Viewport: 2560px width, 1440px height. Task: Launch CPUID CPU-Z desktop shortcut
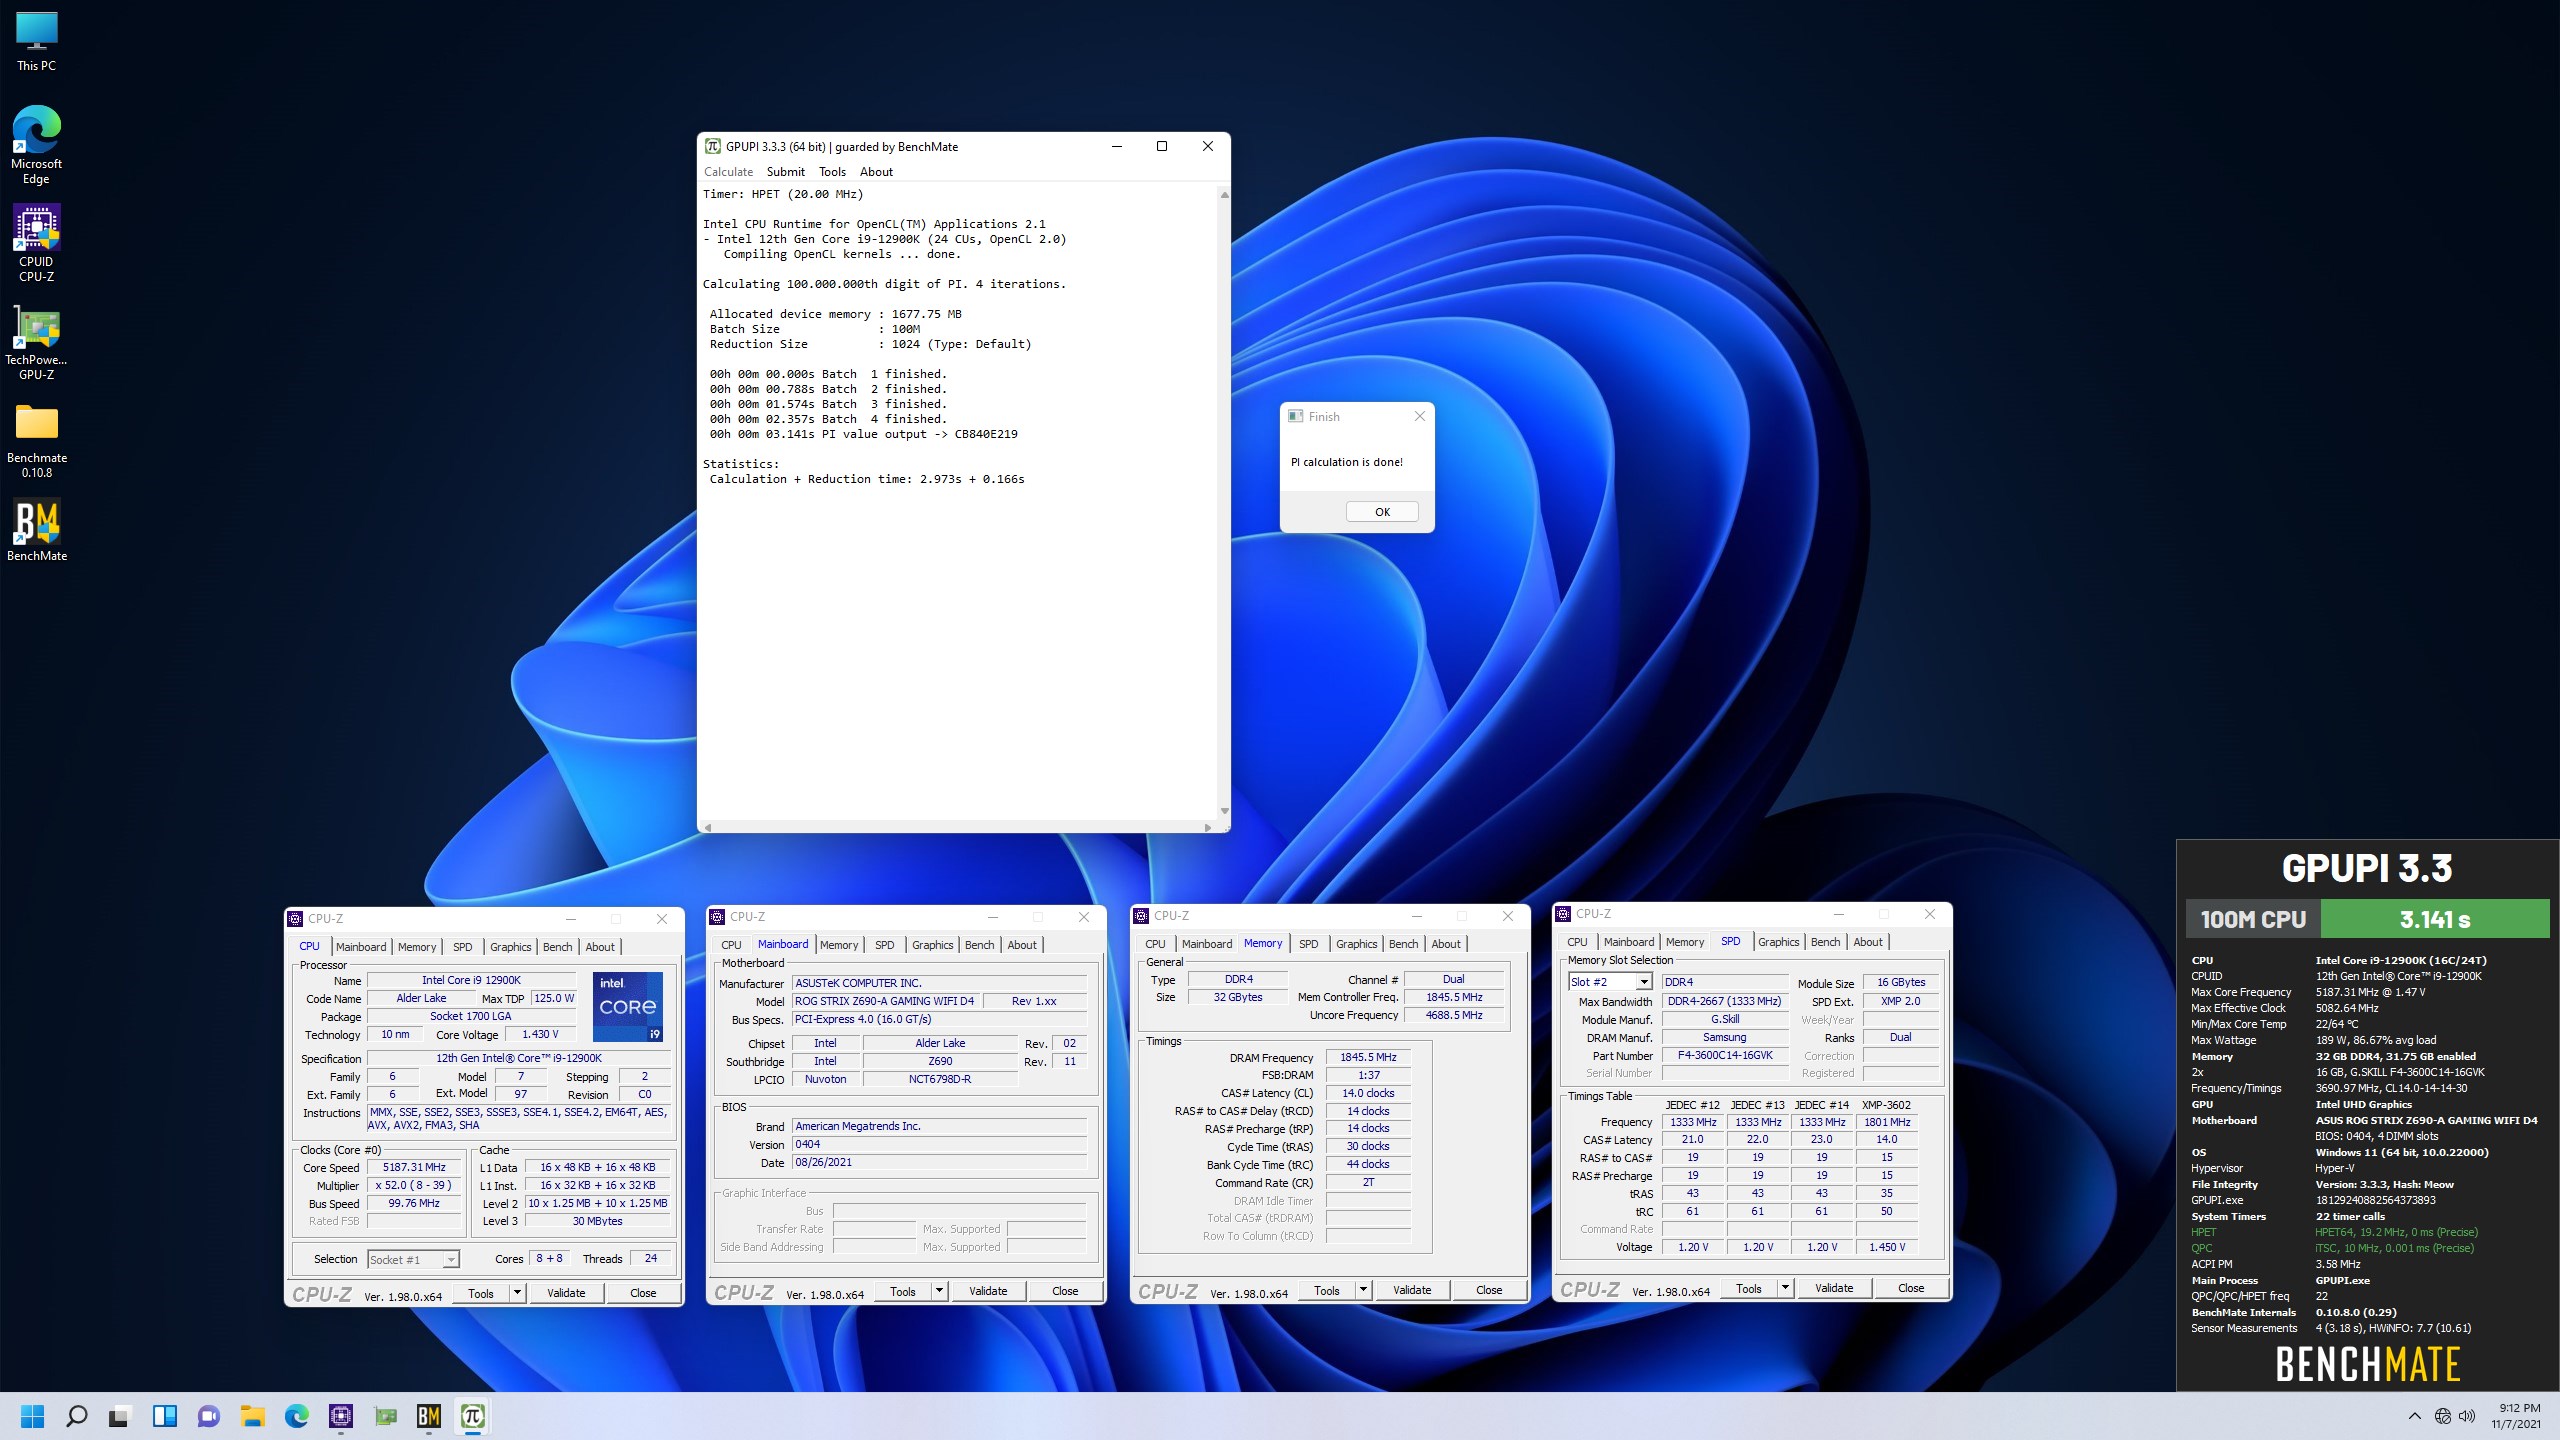[36, 243]
